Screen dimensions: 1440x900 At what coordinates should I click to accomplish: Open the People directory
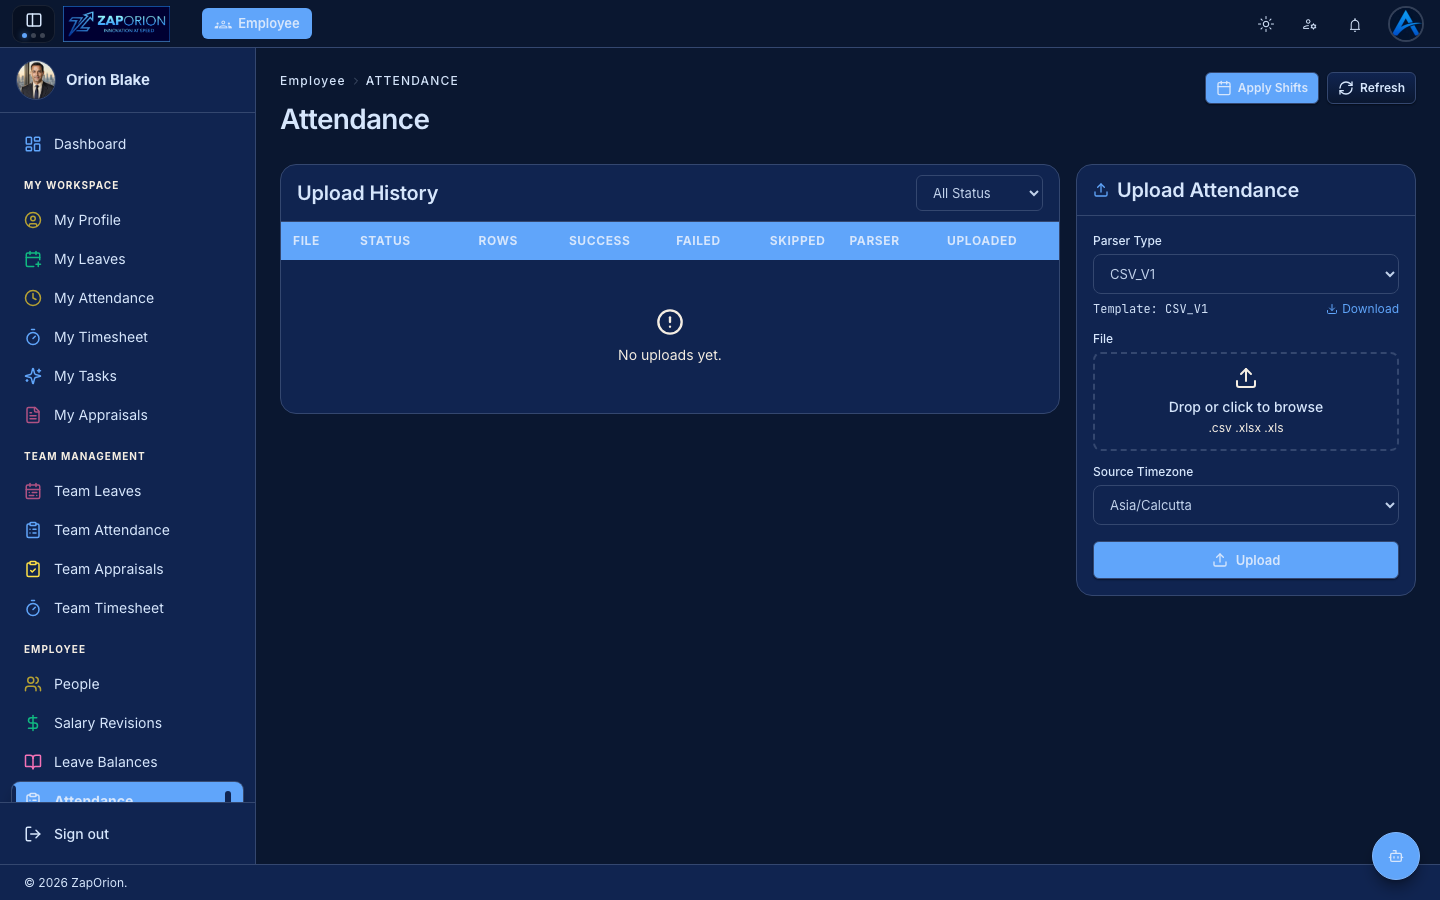tap(127, 684)
